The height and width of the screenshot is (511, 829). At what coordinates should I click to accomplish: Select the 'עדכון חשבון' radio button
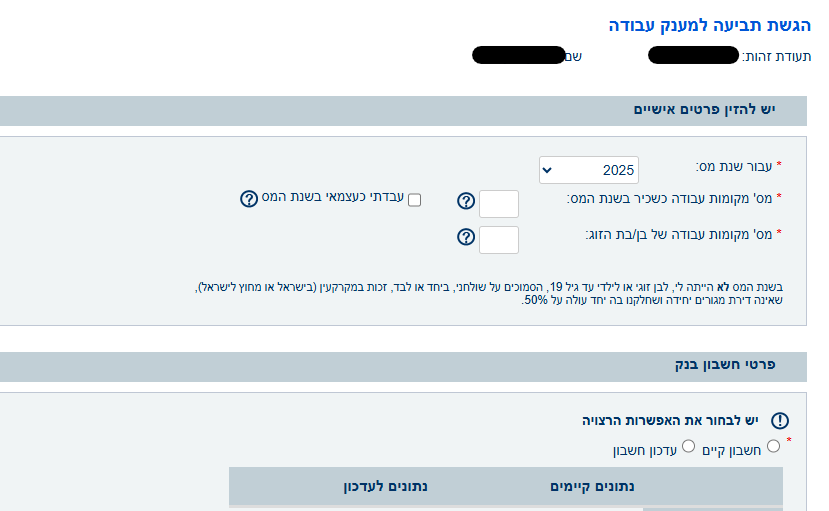pos(688,446)
